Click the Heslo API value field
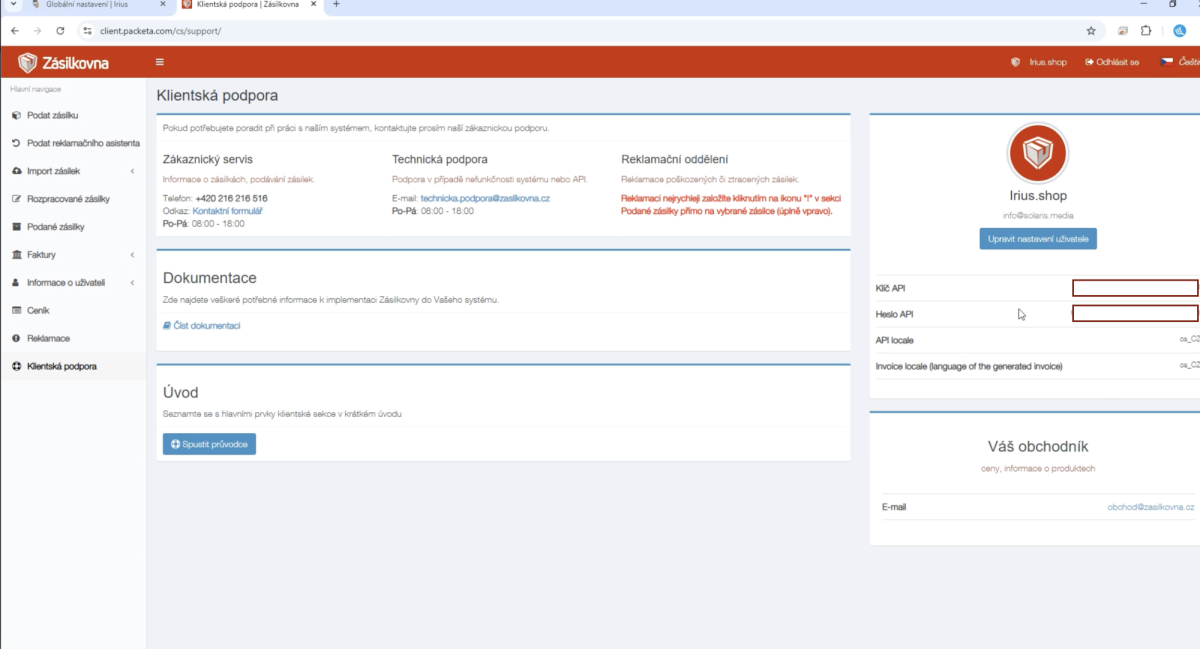The image size is (1200, 649). click(1135, 313)
